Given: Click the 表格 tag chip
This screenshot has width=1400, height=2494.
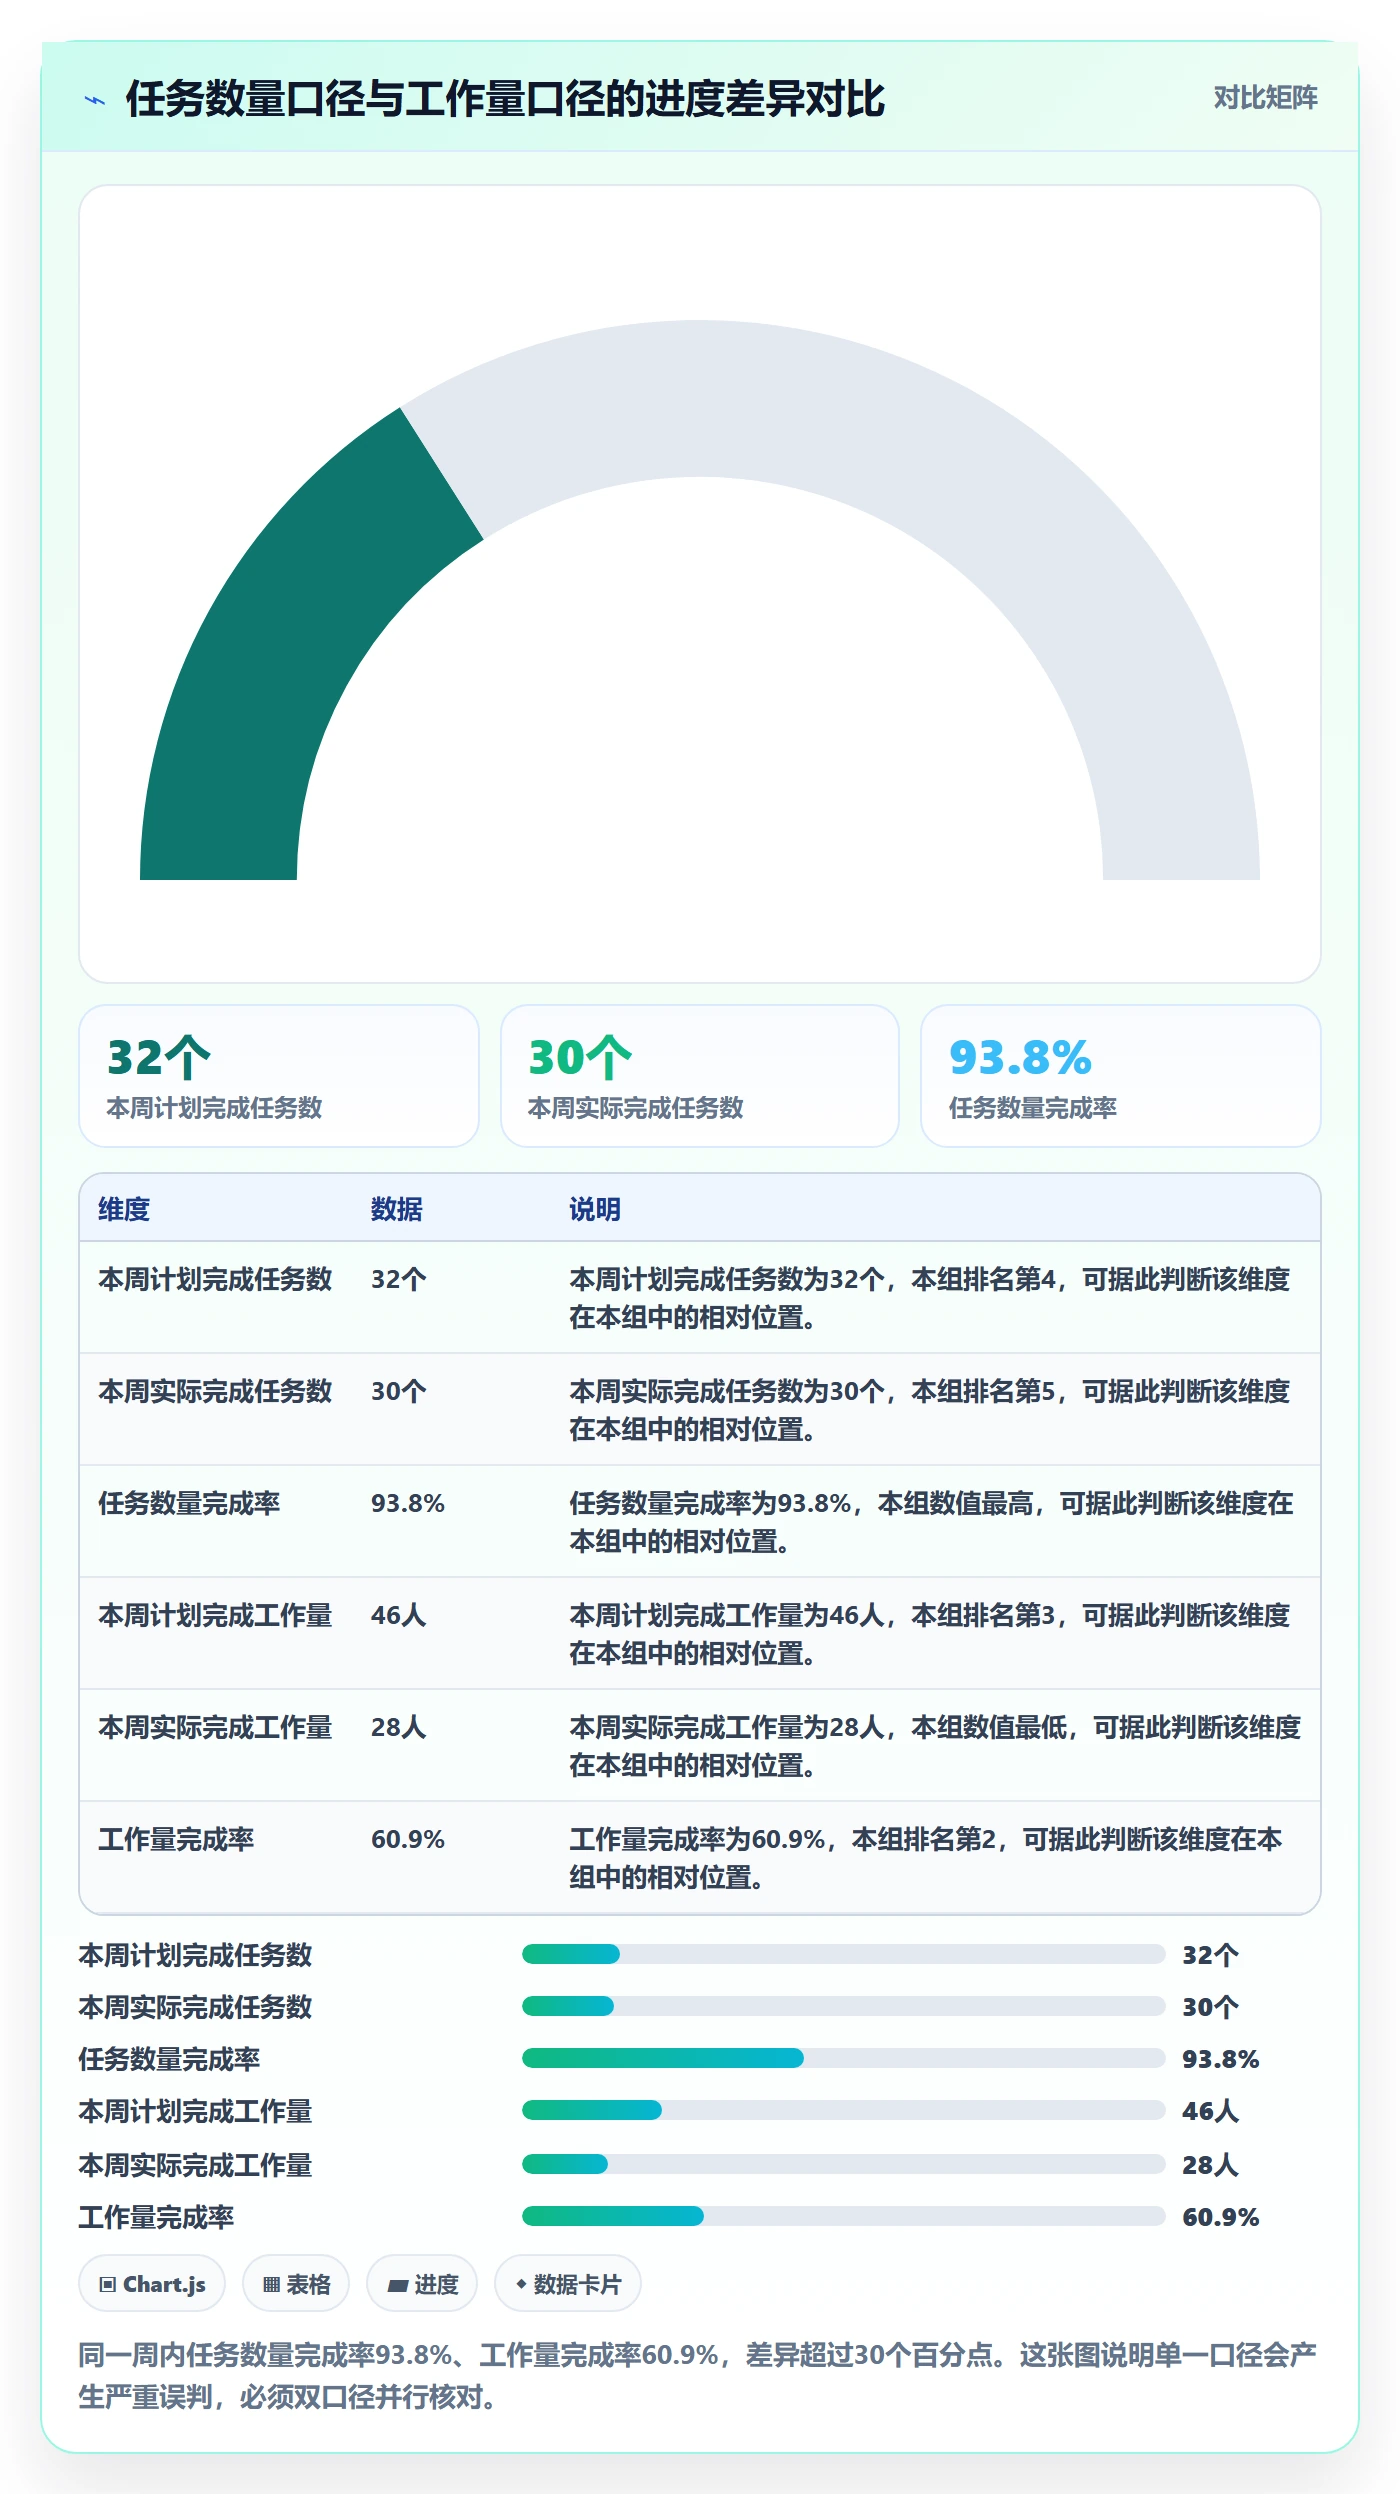Looking at the screenshot, I should (296, 2284).
